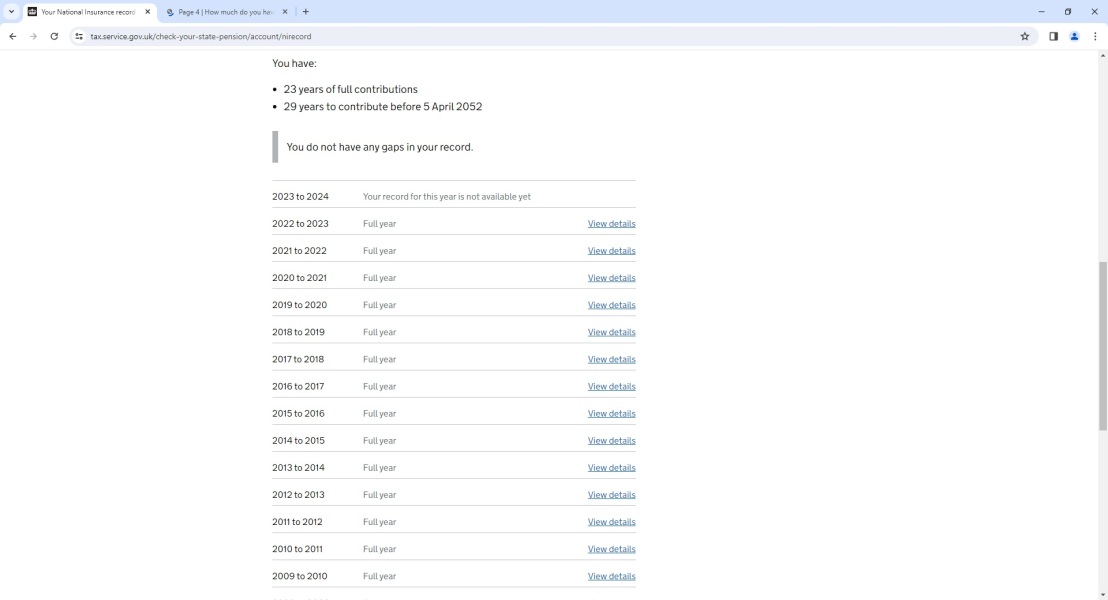Image resolution: width=1108 pixels, height=600 pixels.
Task: Open View details for 2015 to 2016
Action: pyautogui.click(x=611, y=413)
